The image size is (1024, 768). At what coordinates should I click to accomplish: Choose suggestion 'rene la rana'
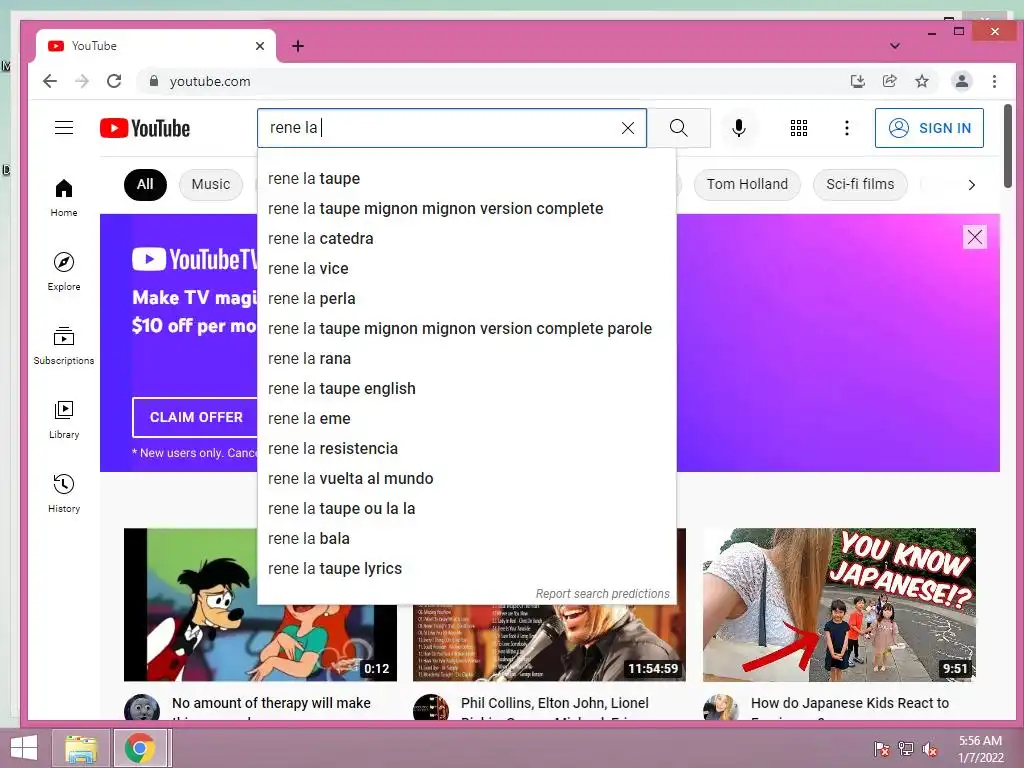tap(467, 359)
